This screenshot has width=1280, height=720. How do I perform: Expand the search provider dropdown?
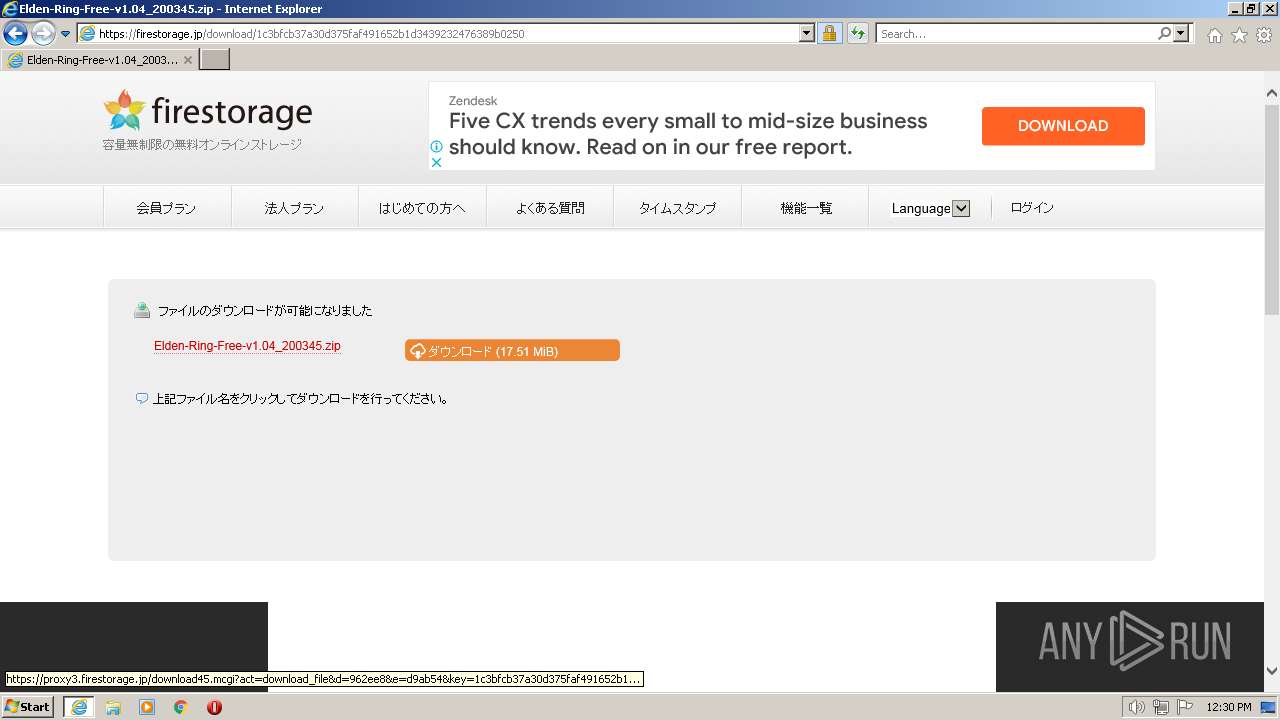[x=1182, y=34]
